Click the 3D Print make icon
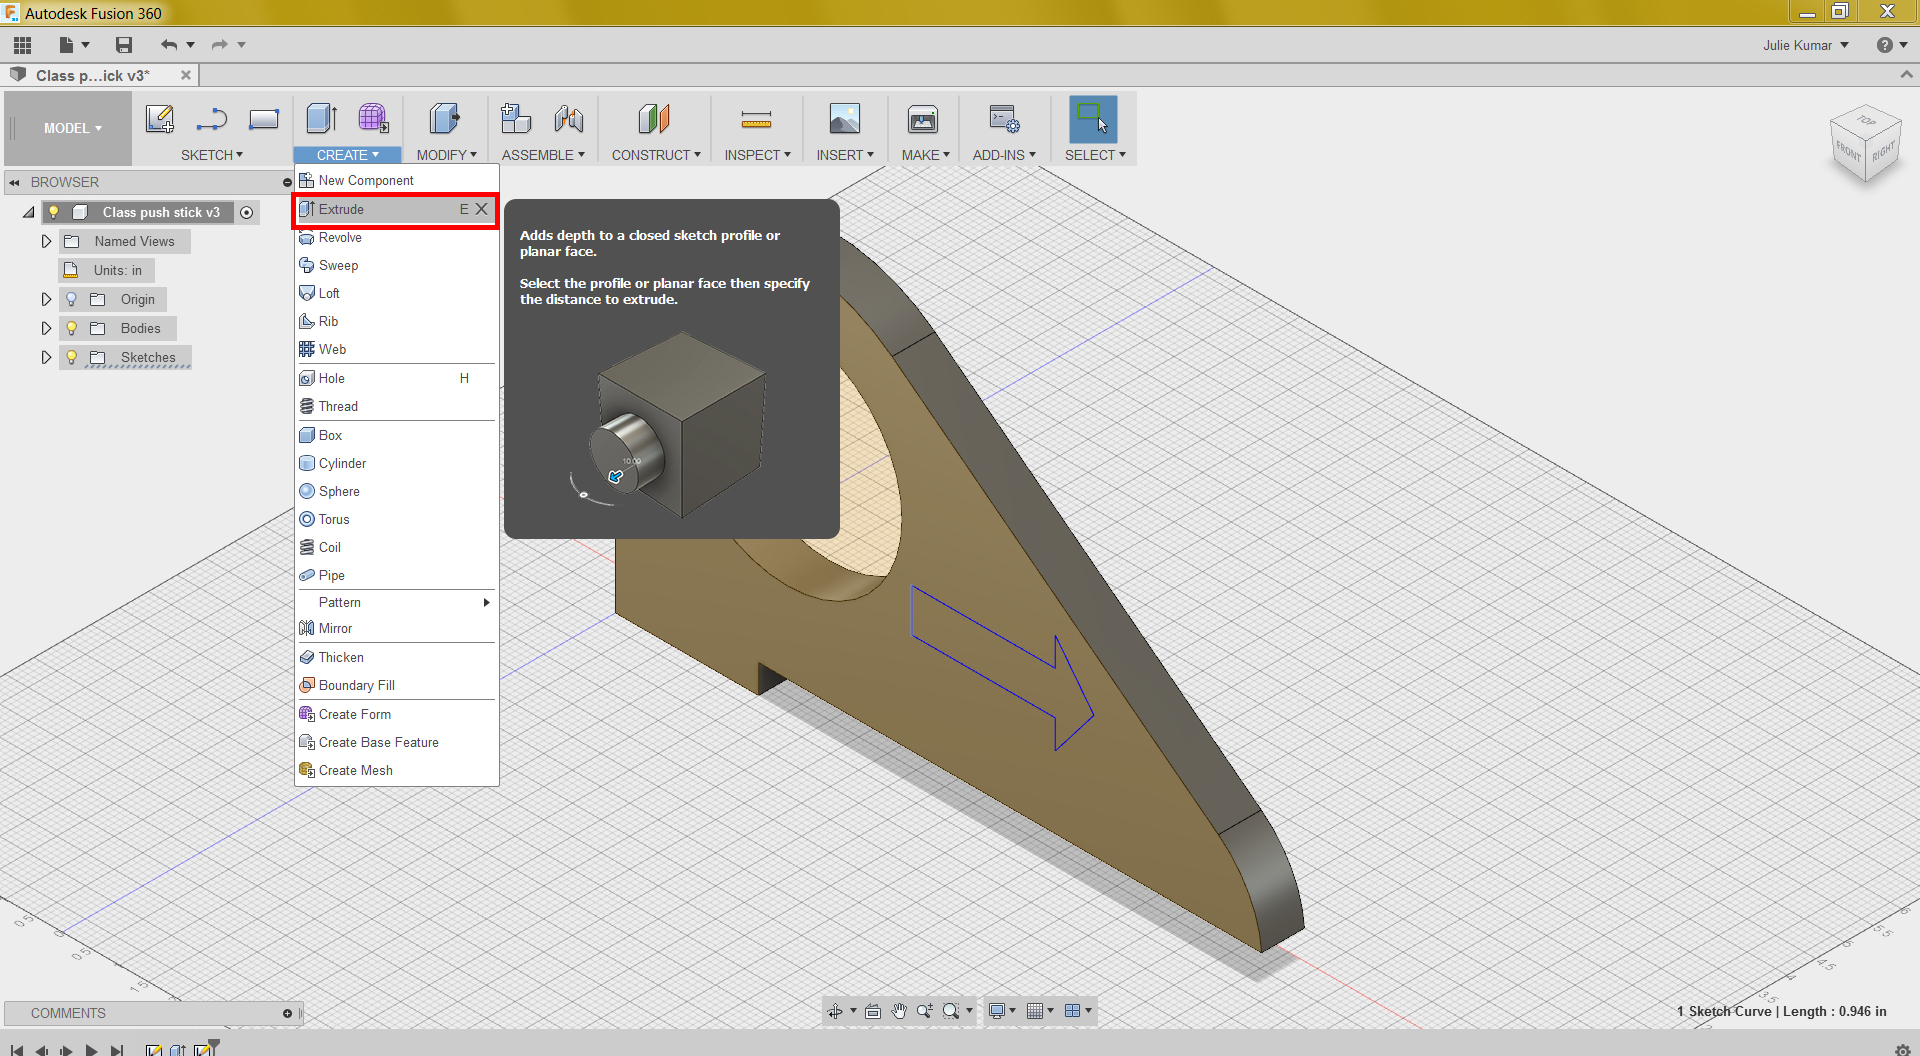Viewport: 1920px width, 1056px height. tap(923, 119)
